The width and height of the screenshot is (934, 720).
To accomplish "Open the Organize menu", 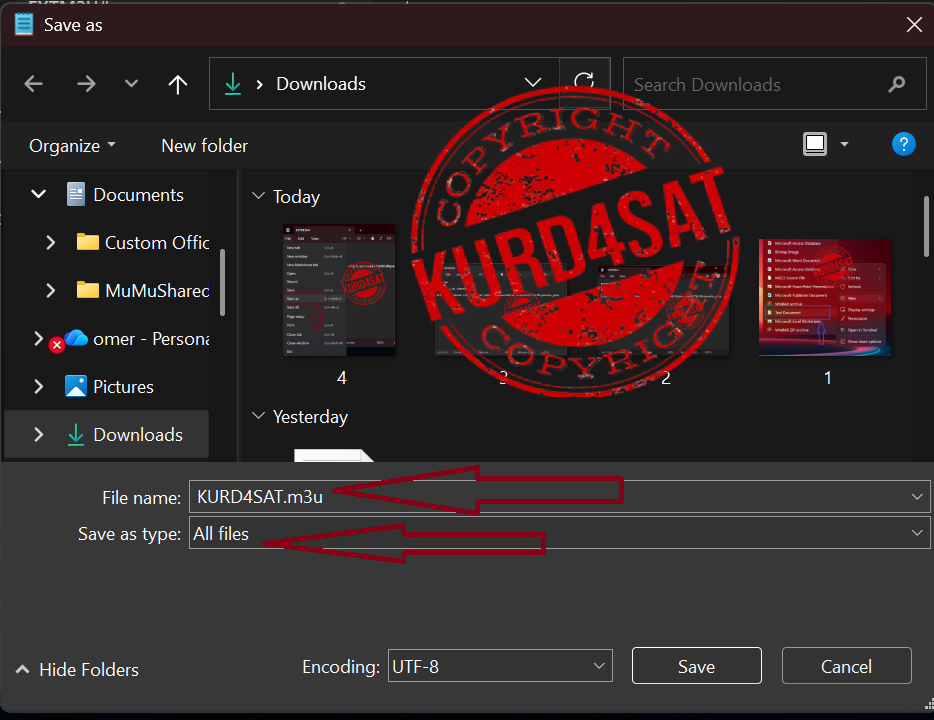I will click(72, 146).
